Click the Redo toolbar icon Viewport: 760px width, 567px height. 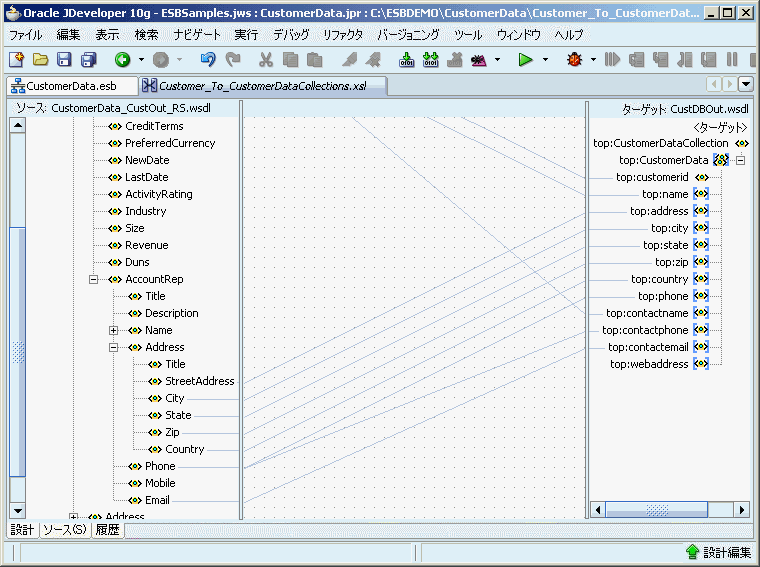click(x=233, y=60)
